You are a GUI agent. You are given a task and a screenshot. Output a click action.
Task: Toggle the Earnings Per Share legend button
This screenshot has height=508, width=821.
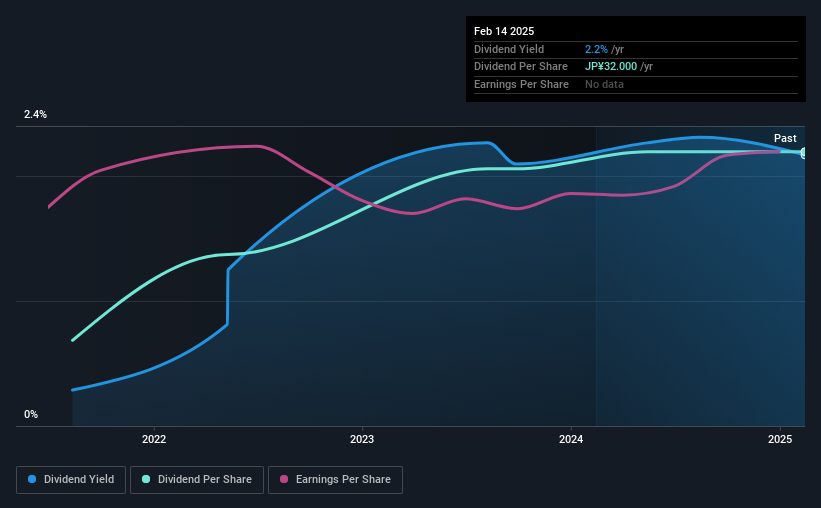click(x=335, y=480)
